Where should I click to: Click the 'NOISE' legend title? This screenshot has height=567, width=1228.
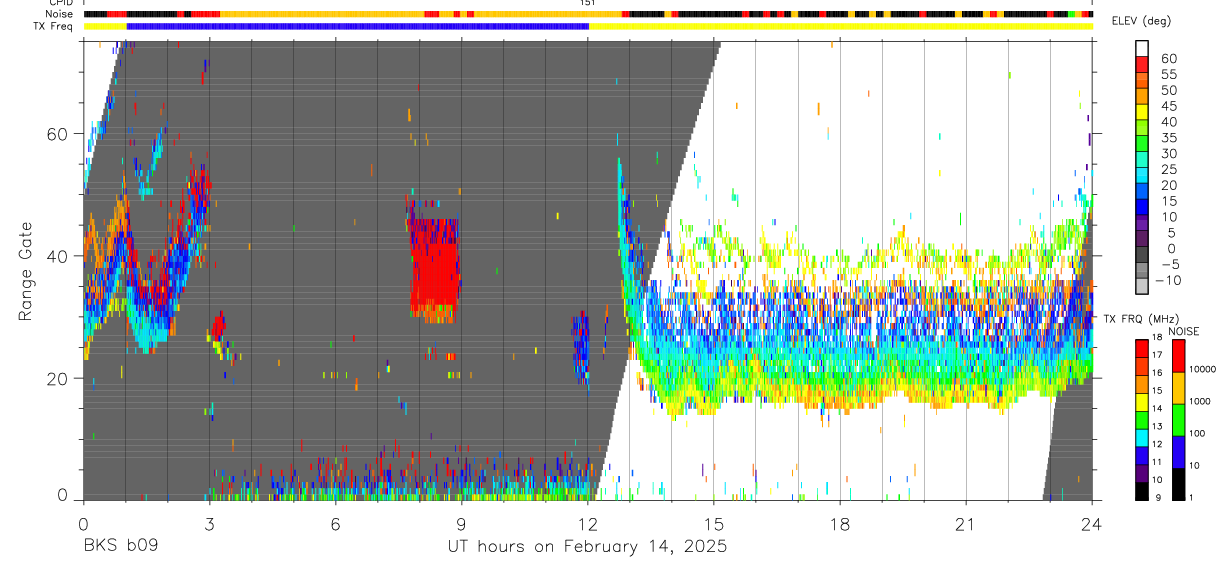point(1183,331)
